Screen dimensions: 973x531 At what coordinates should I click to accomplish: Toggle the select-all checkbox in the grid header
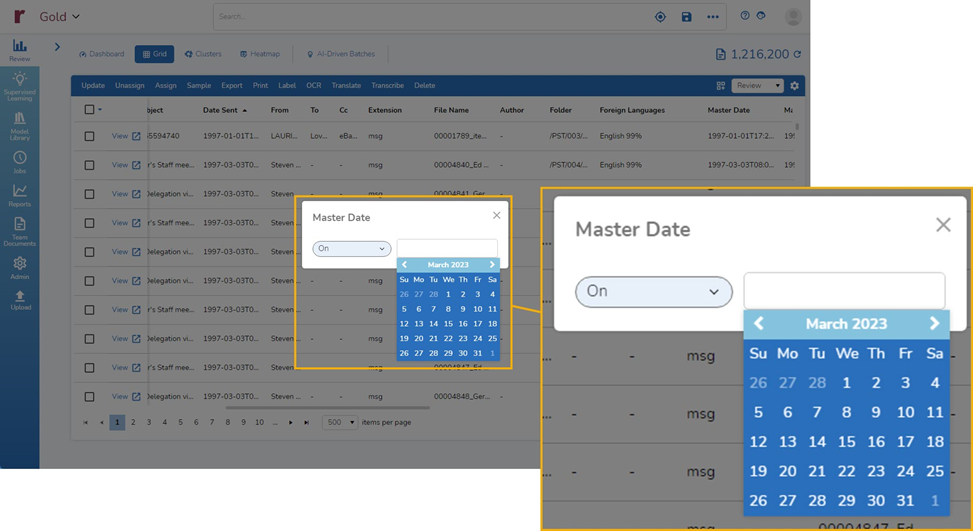tap(89, 110)
